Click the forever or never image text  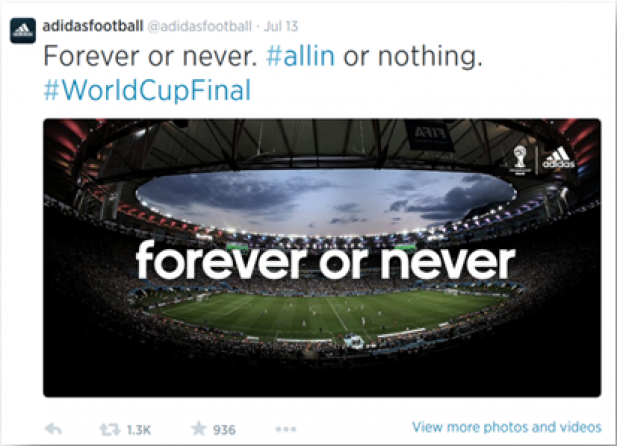click(325, 260)
